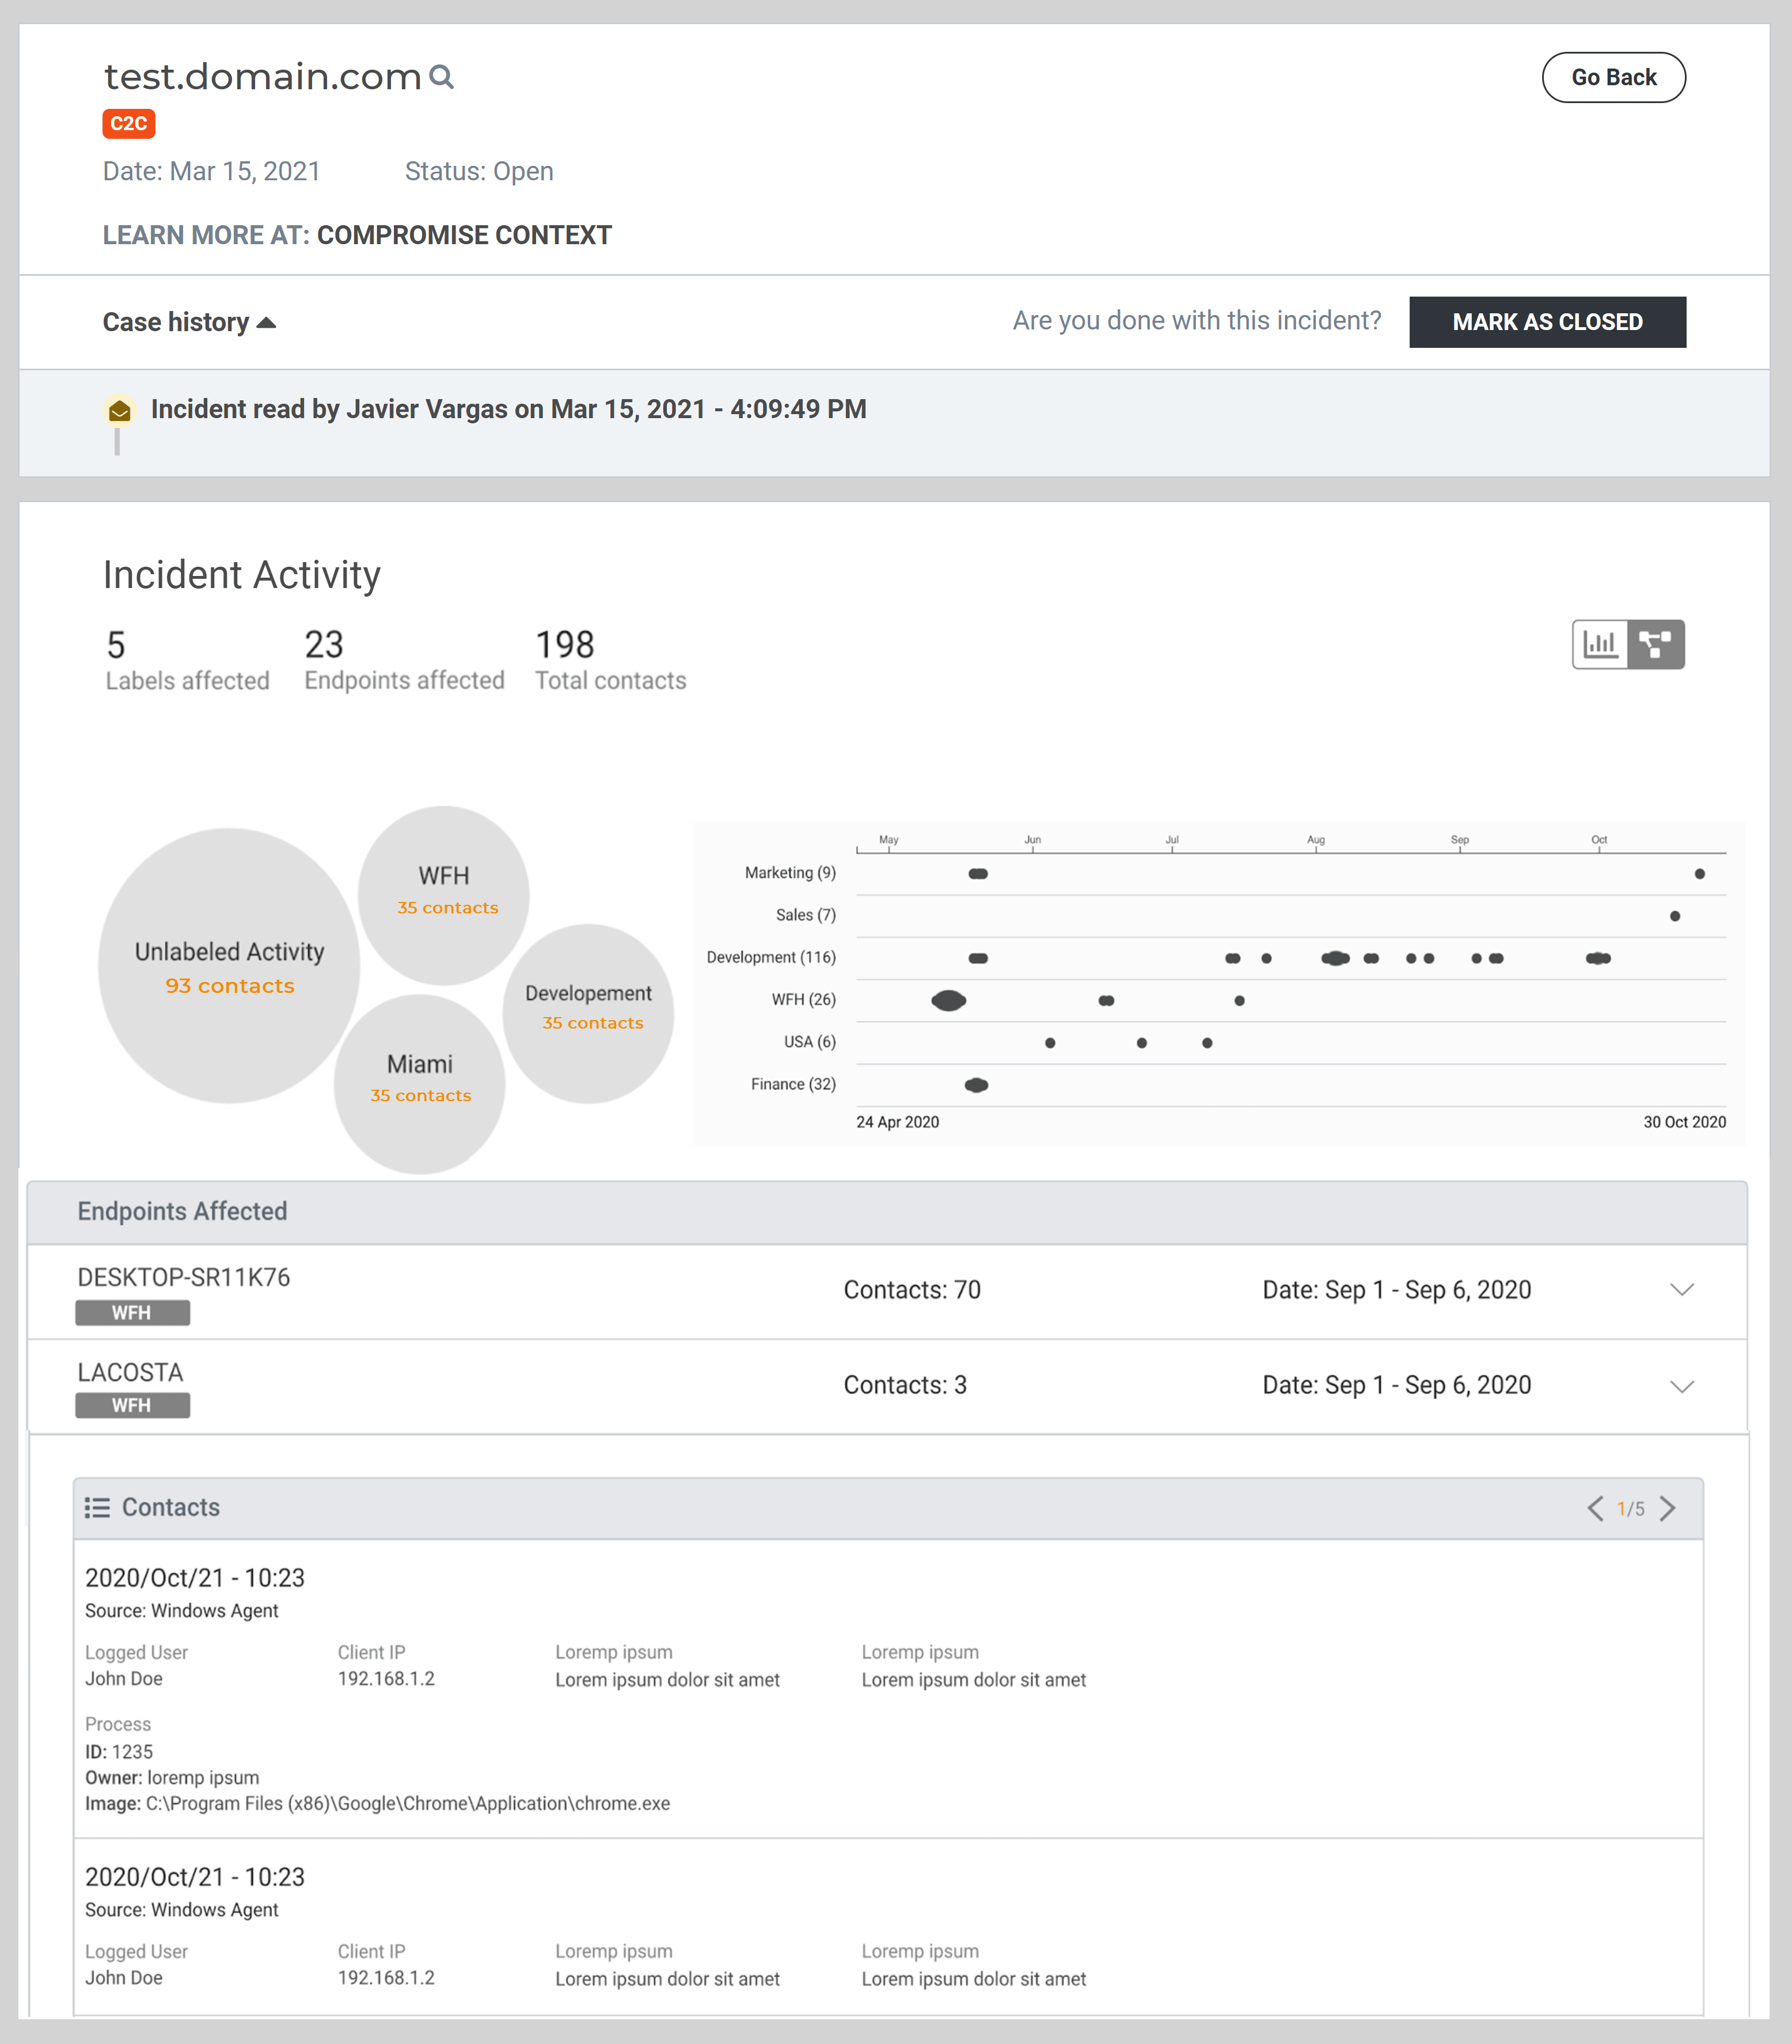
Task: Click the Go Back button
Action: pyautogui.click(x=1613, y=77)
